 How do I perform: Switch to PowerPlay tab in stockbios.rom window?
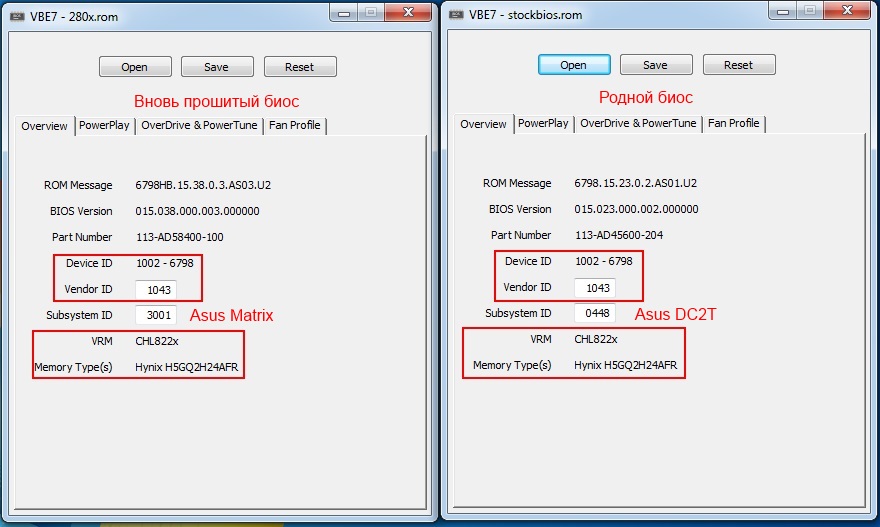(543, 123)
